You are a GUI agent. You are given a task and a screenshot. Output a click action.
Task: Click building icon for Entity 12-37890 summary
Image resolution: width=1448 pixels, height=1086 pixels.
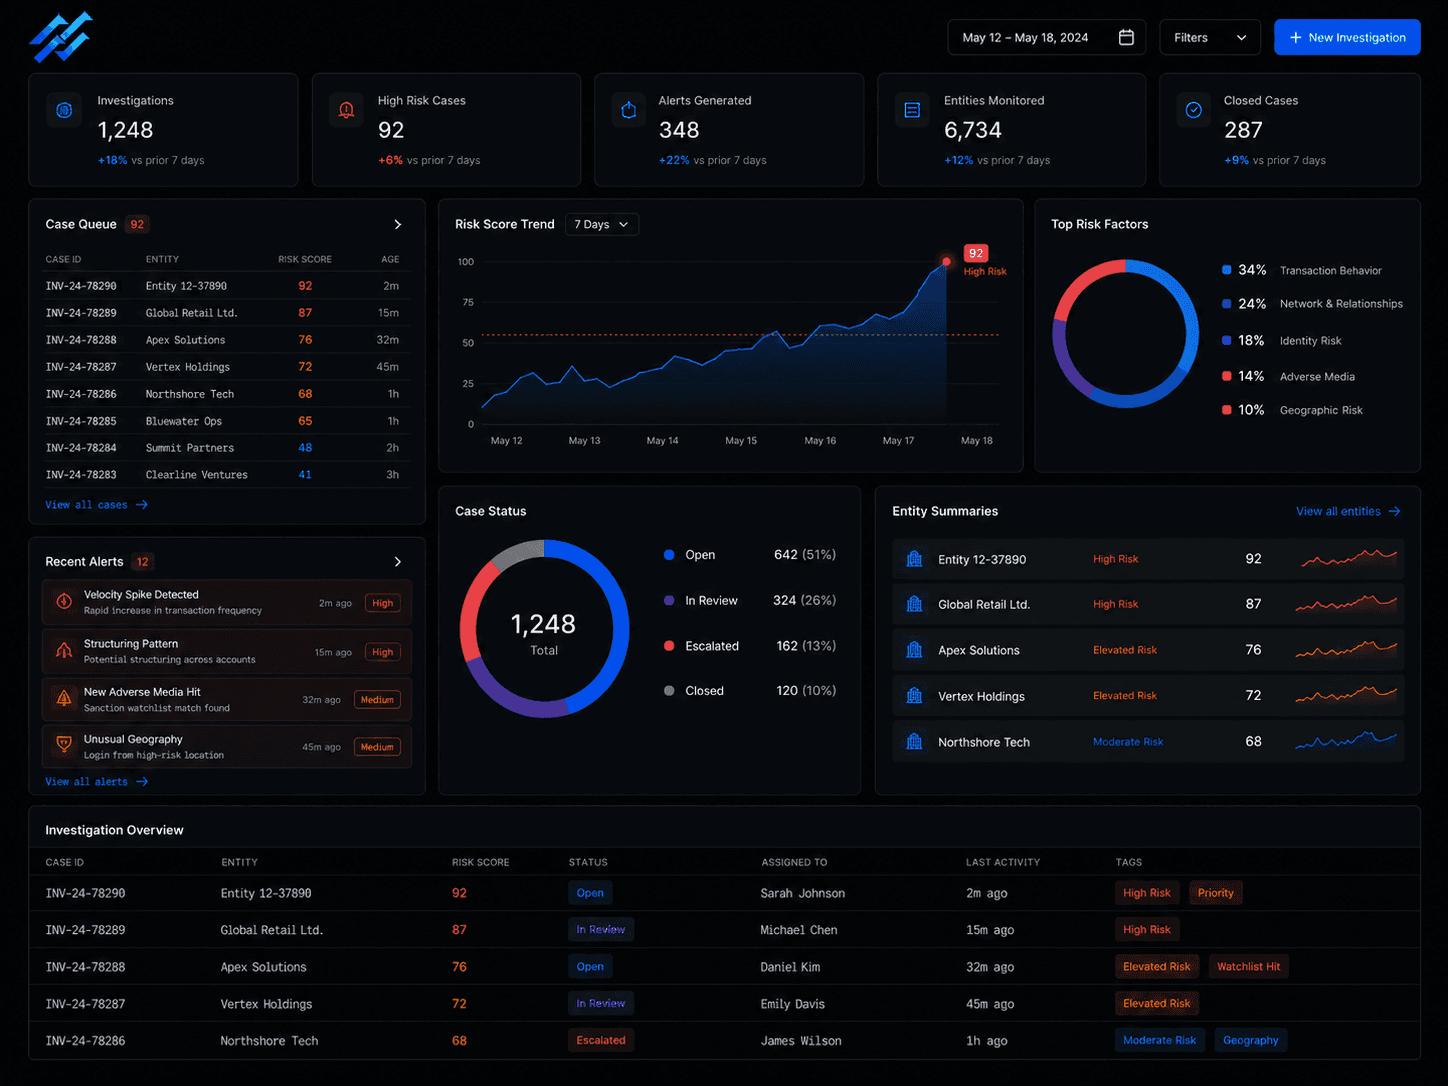pyautogui.click(x=914, y=559)
